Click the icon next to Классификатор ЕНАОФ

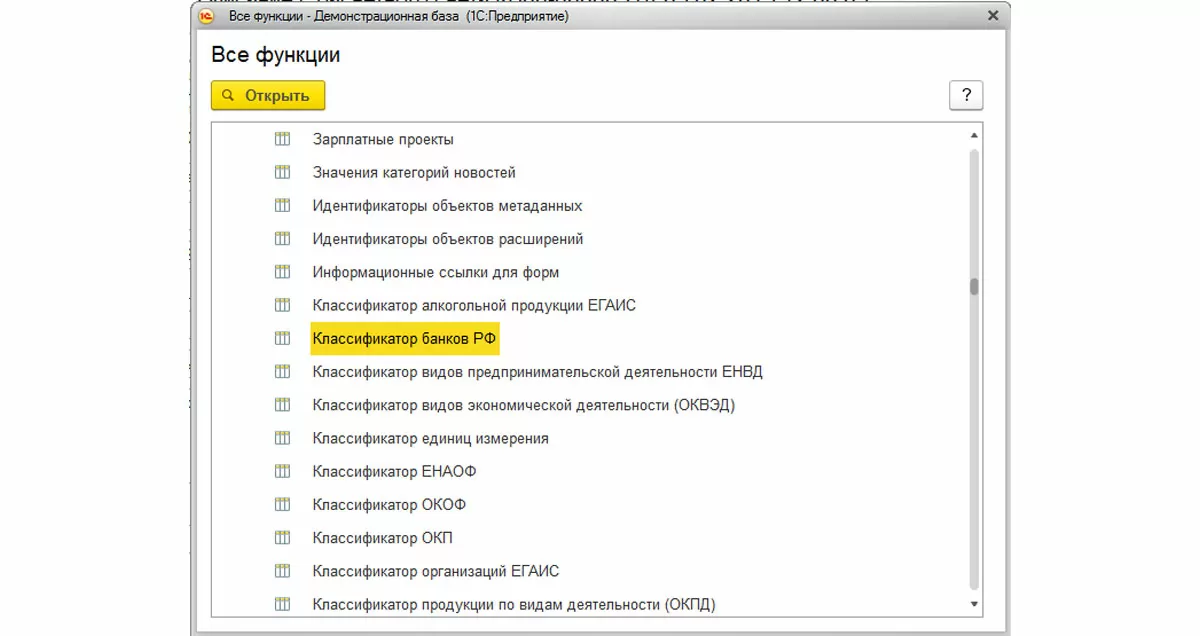pos(282,471)
